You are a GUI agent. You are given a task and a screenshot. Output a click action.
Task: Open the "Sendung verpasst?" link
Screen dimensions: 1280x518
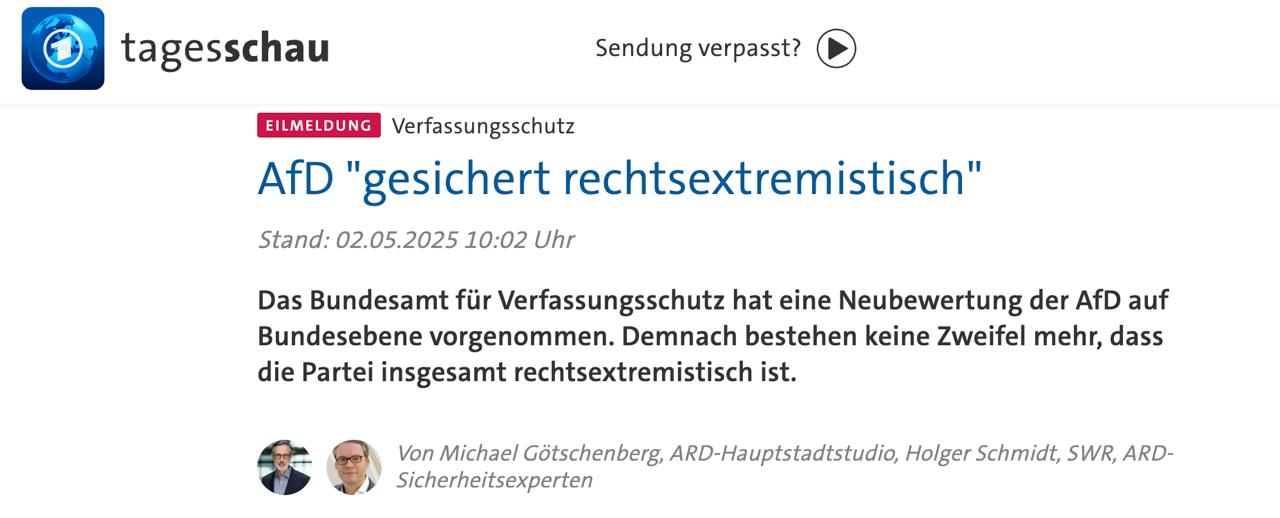698,48
